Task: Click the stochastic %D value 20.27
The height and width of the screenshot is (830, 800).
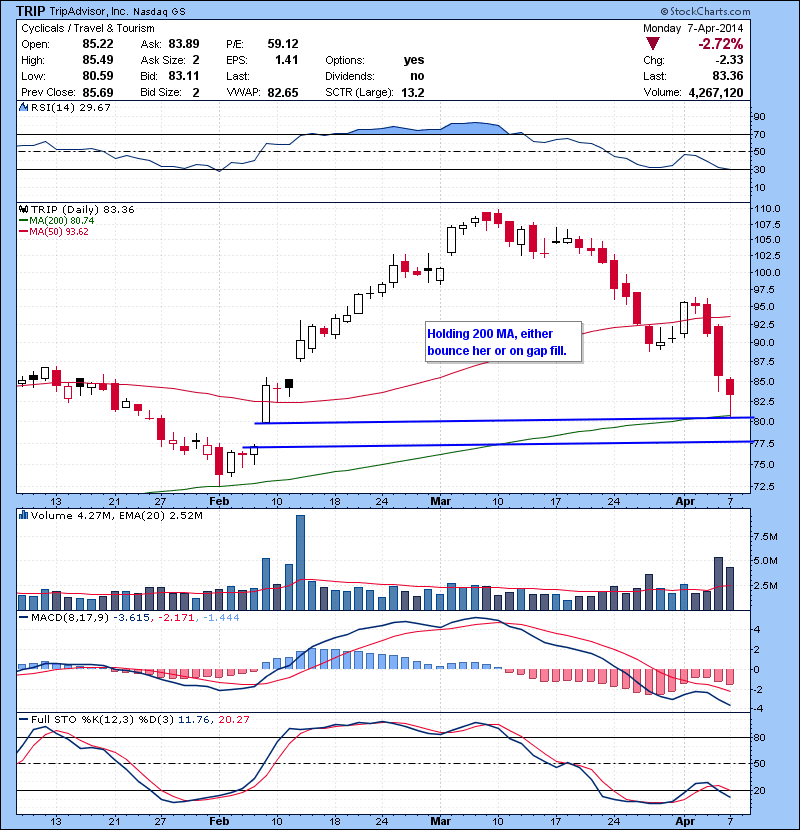Action: tap(233, 719)
